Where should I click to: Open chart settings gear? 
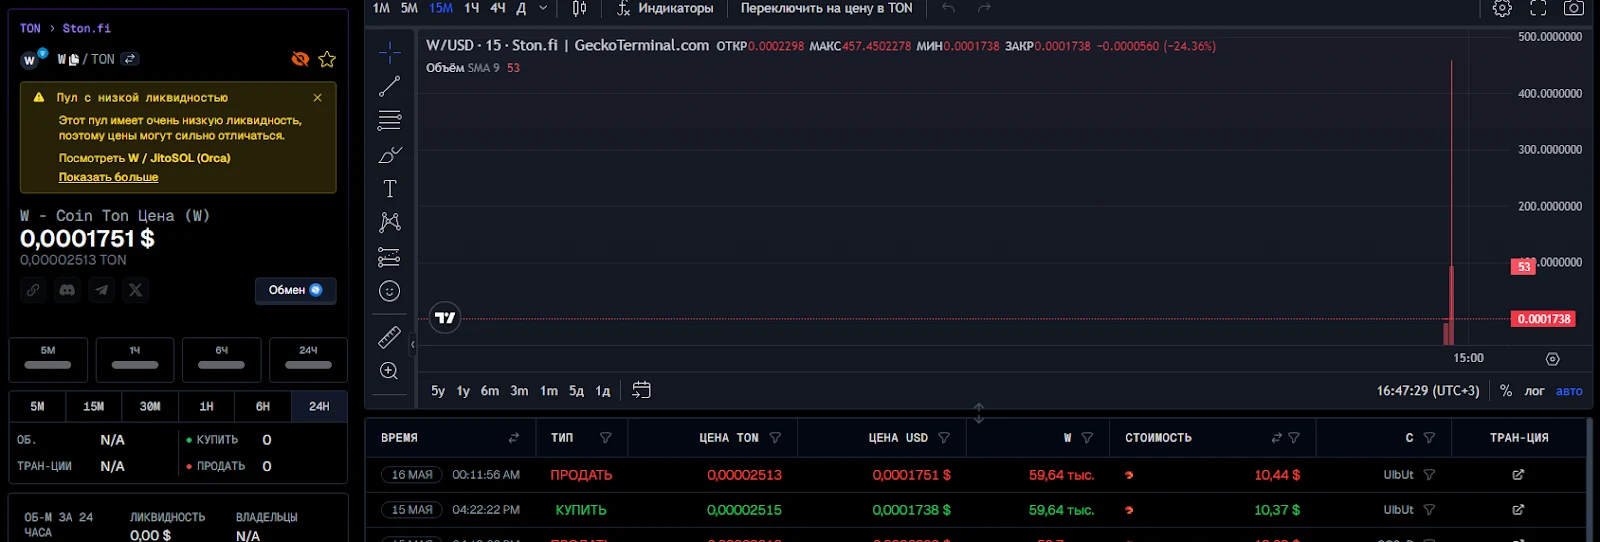coord(1502,8)
